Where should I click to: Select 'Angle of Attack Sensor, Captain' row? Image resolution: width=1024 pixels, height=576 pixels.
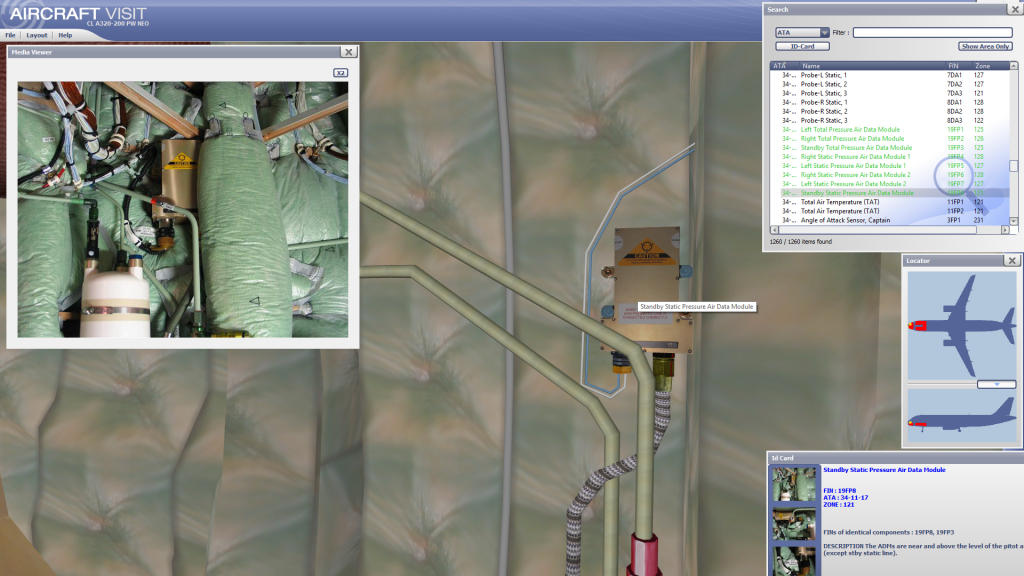[889, 221]
